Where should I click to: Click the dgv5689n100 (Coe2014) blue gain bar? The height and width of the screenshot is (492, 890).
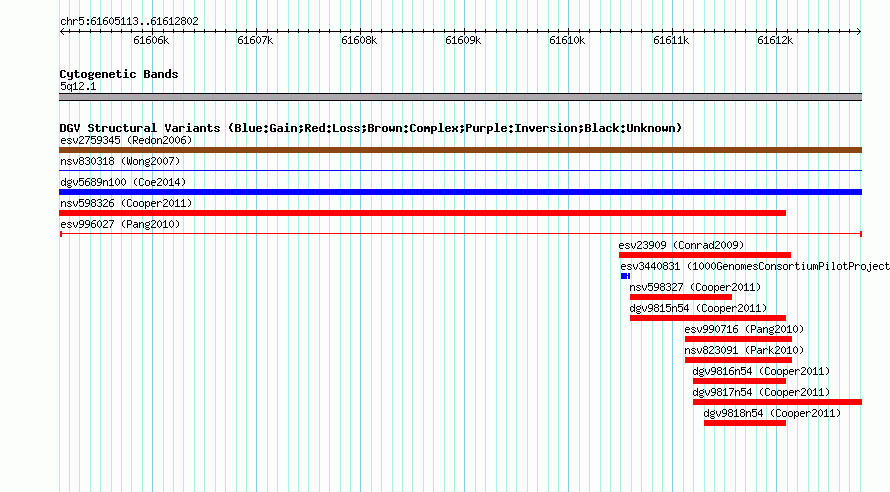(x=460, y=192)
